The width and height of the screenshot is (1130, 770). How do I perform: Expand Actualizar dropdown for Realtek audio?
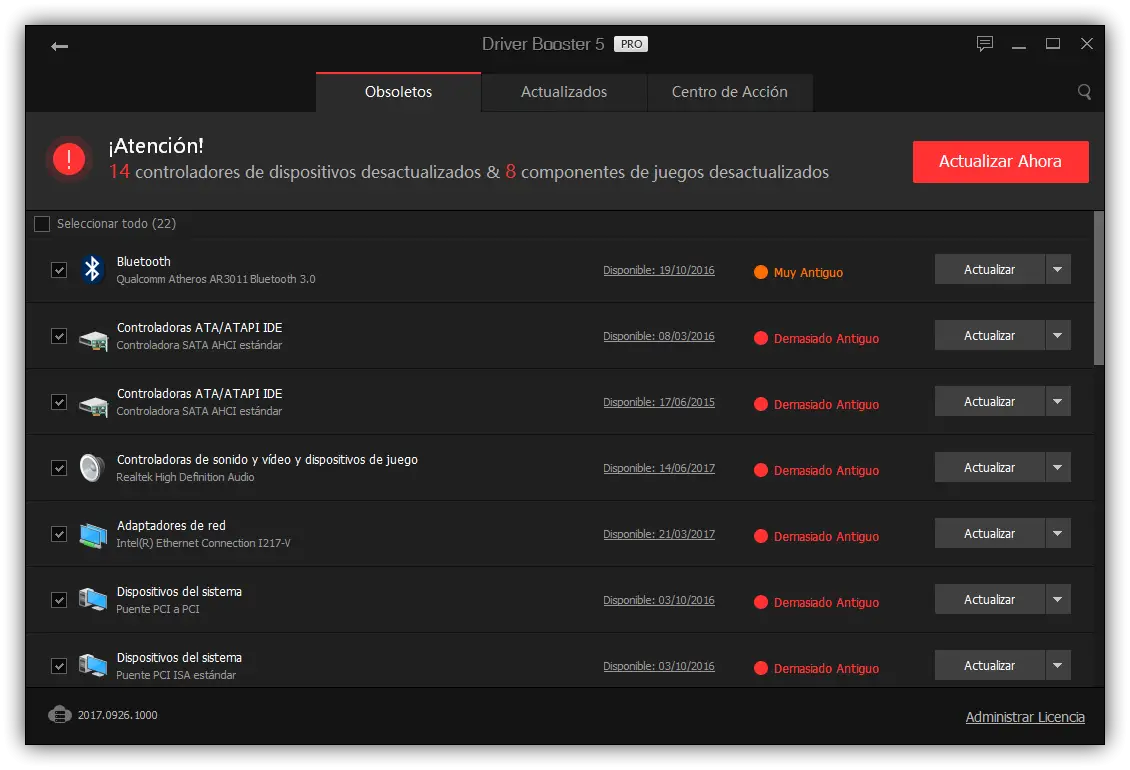click(1057, 467)
